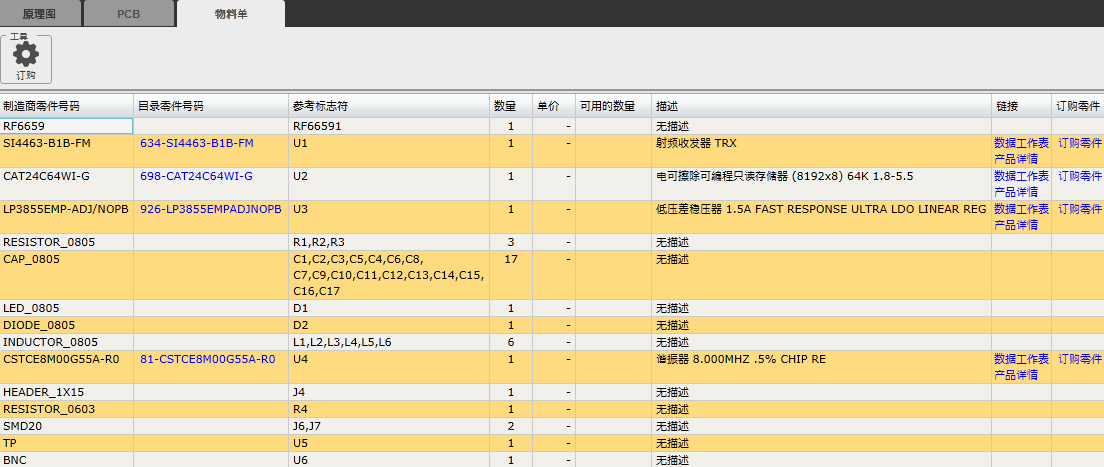Screen dimensions: 1104x467
Task: Open 产品详情 link for SI4463-B1B-FM row
Action: pos(1015,159)
